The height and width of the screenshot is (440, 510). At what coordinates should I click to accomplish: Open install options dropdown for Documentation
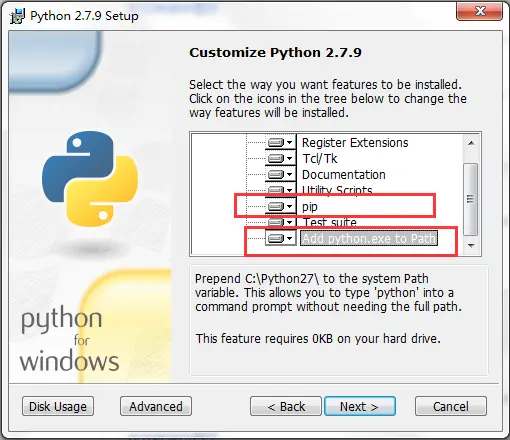click(281, 174)
